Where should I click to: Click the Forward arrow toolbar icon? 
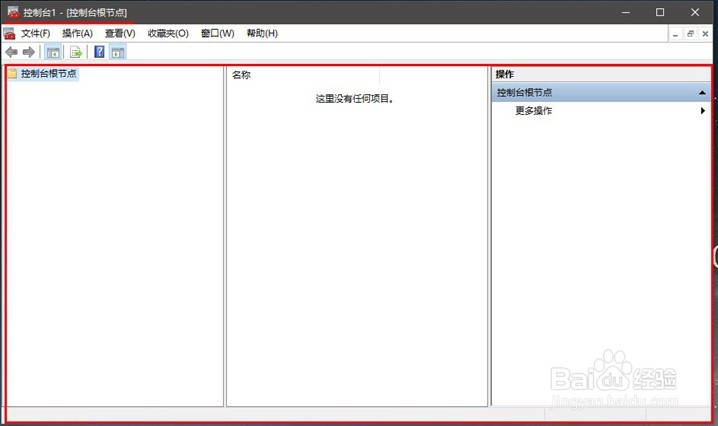pos(29,52)
